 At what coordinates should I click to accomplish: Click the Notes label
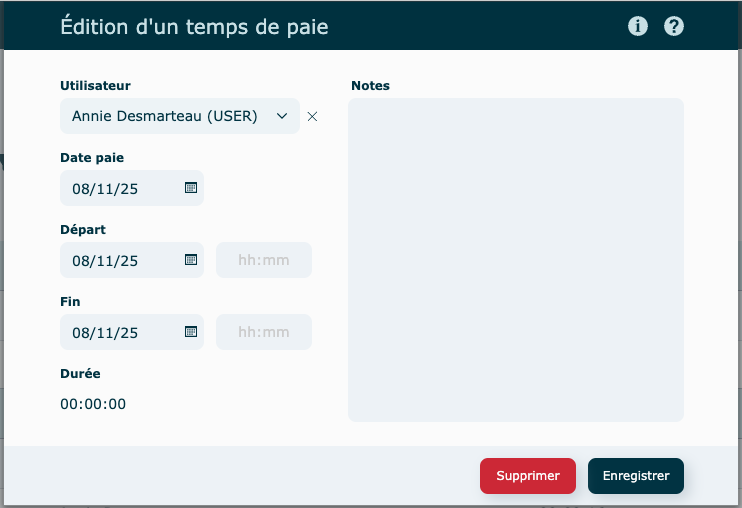pos(370,86)
